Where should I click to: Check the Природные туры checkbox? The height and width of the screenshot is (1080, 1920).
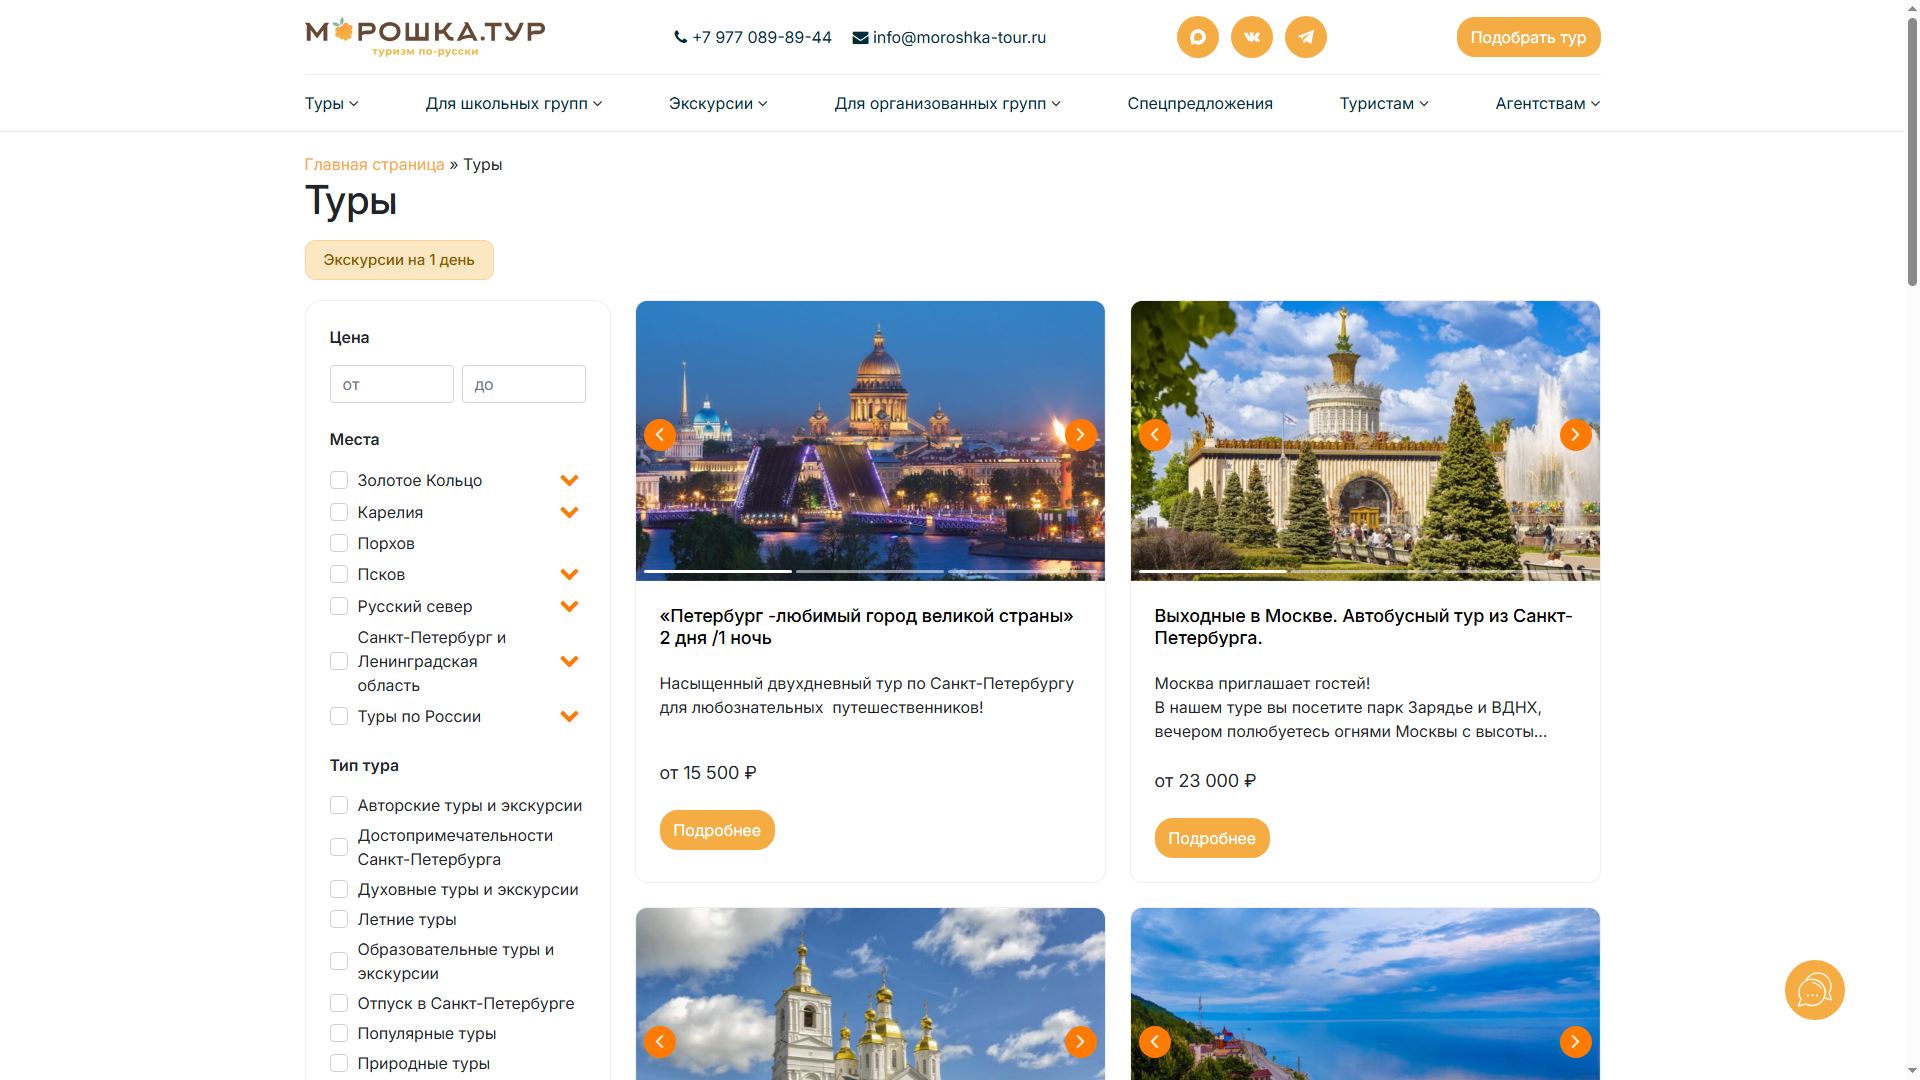[339, 1063]
